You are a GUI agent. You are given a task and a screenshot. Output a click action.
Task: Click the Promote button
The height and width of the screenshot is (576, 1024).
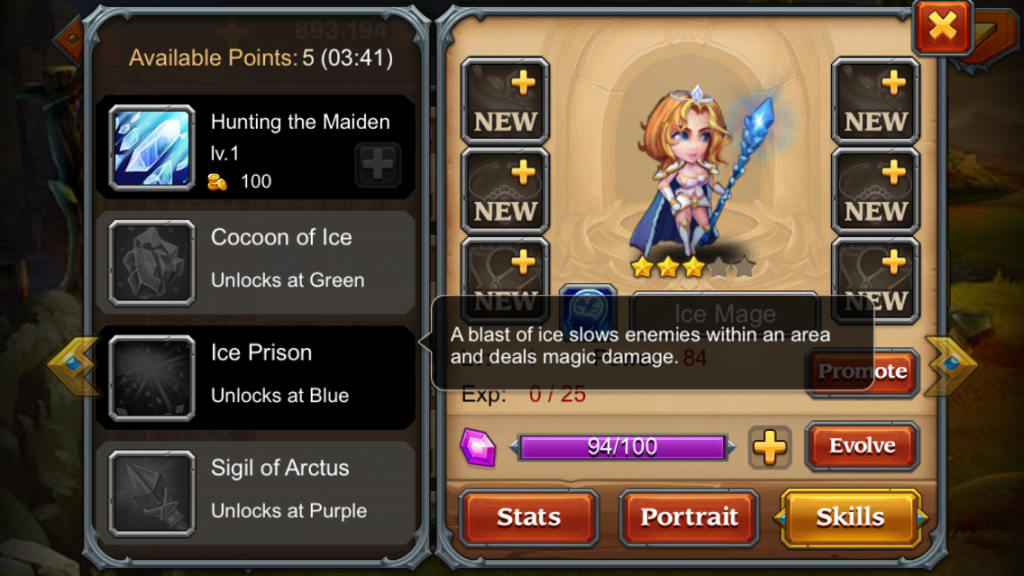(862, 372)
